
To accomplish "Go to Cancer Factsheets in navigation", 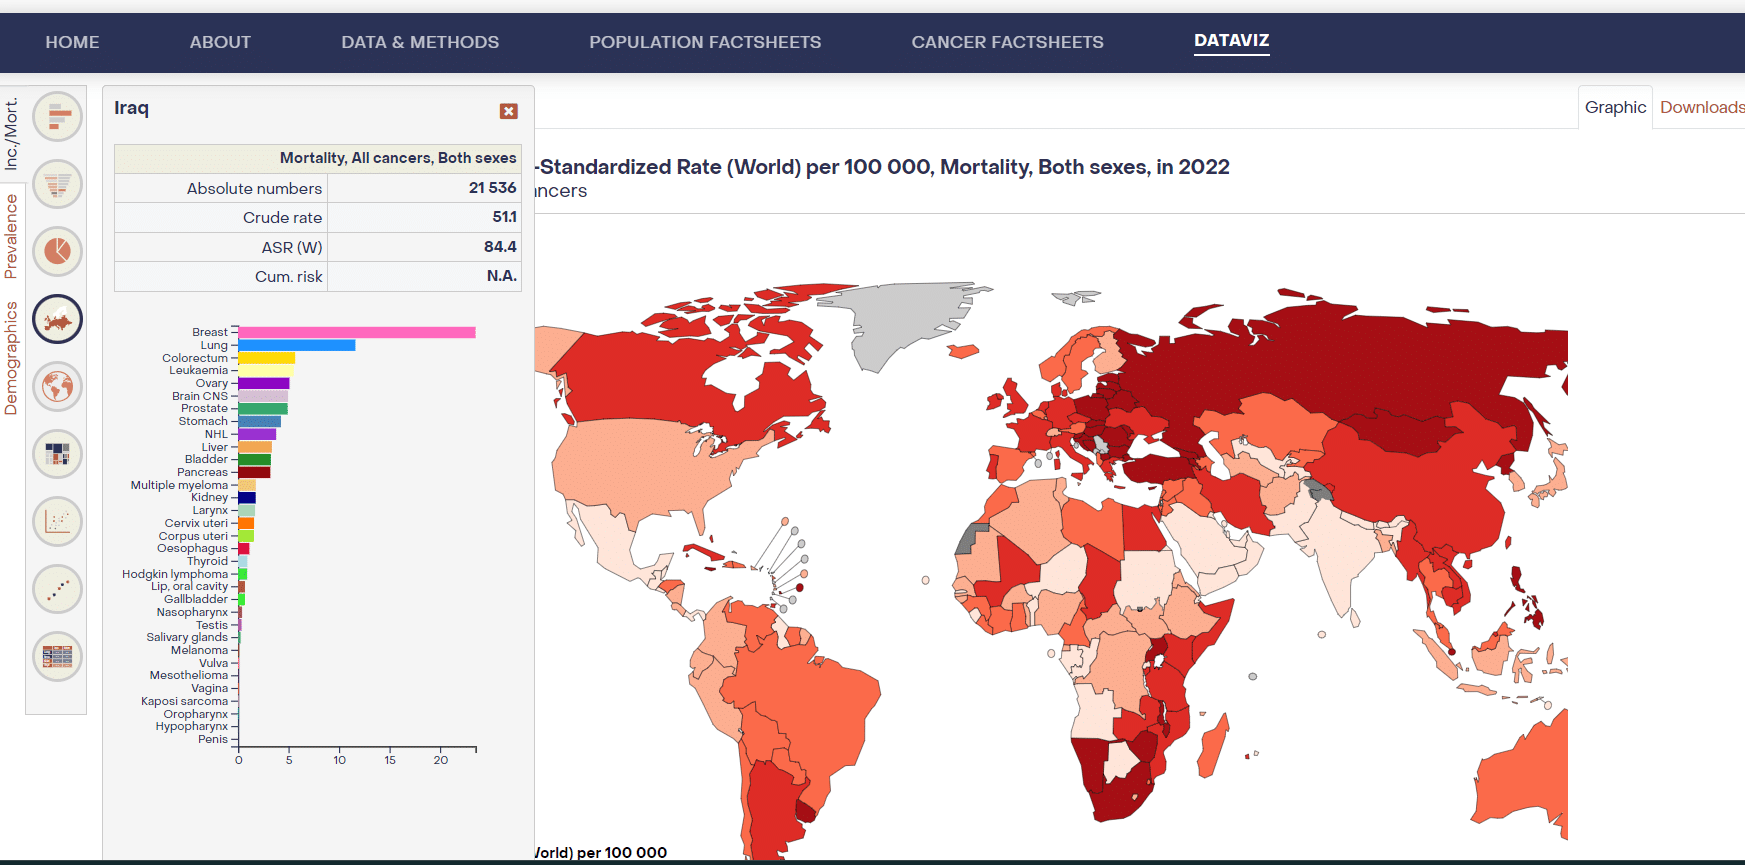I will click(1007, 42).
